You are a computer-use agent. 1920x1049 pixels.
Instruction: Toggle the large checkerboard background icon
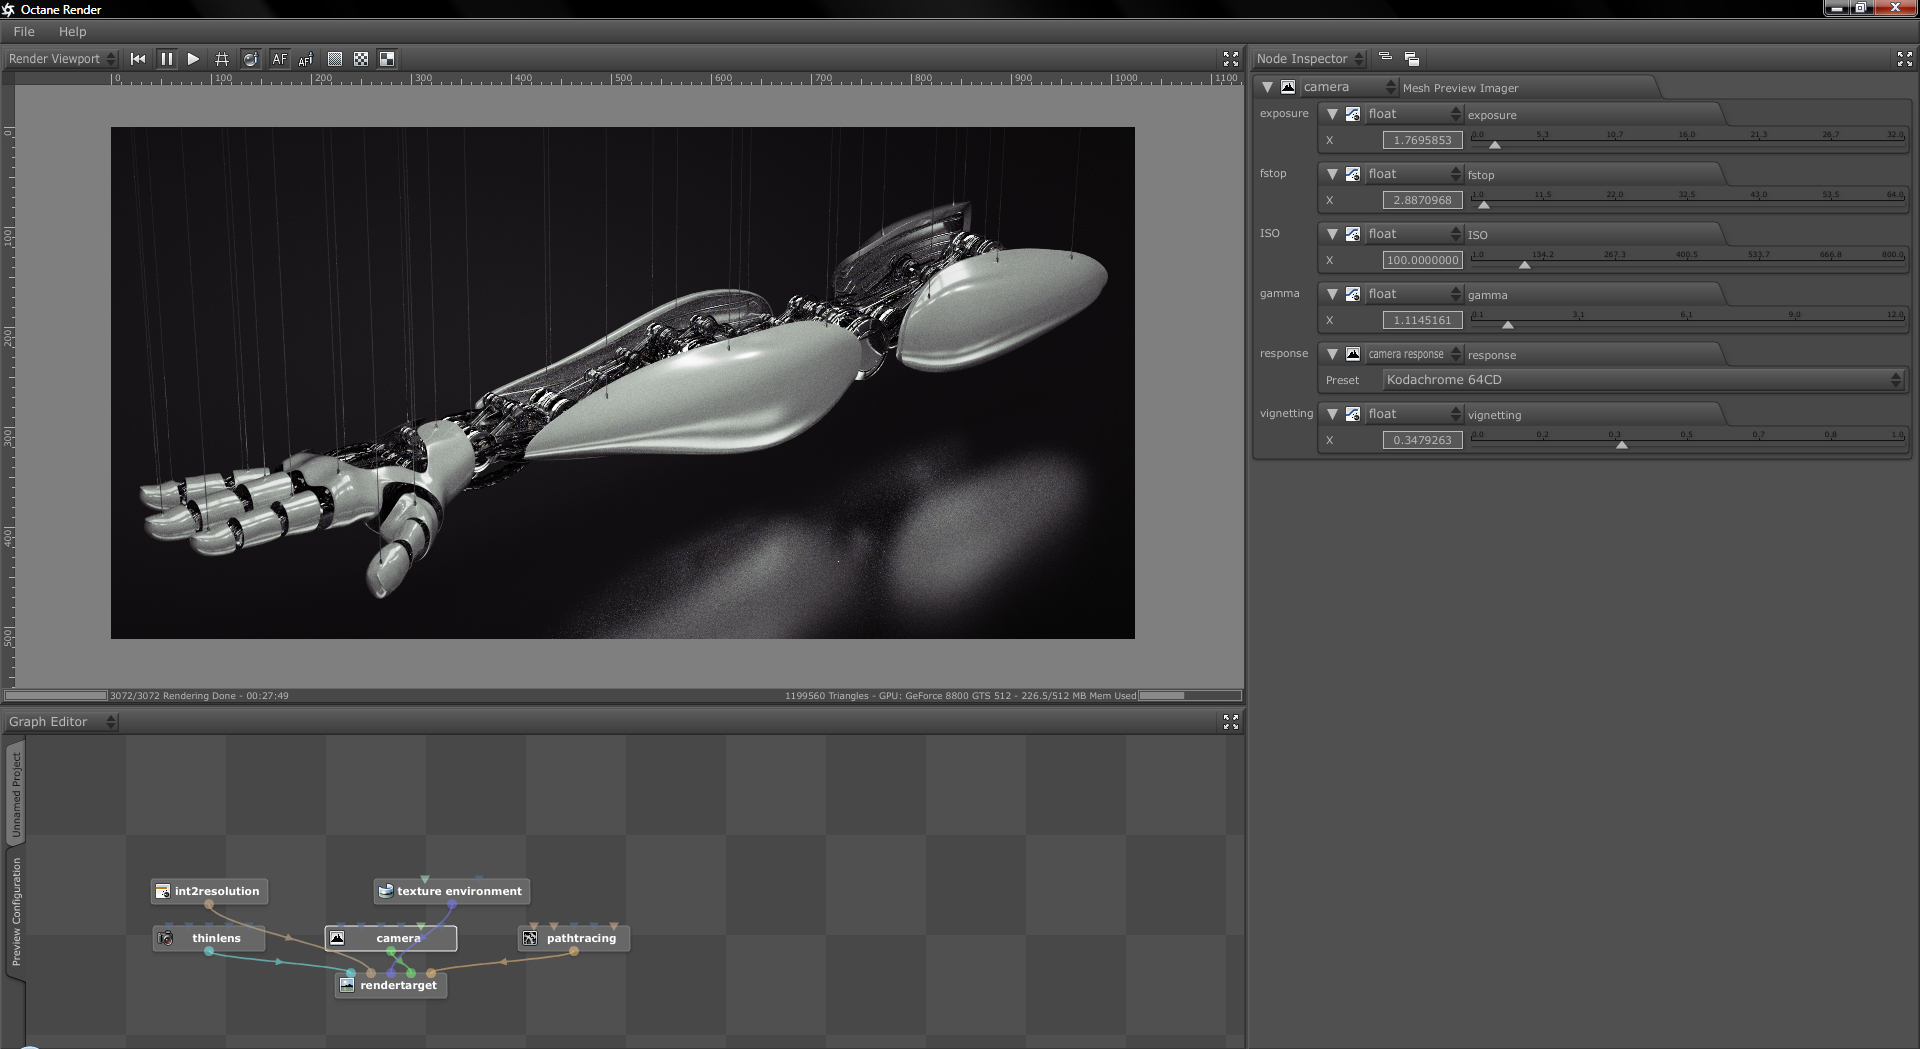click(x=387, y=59)
